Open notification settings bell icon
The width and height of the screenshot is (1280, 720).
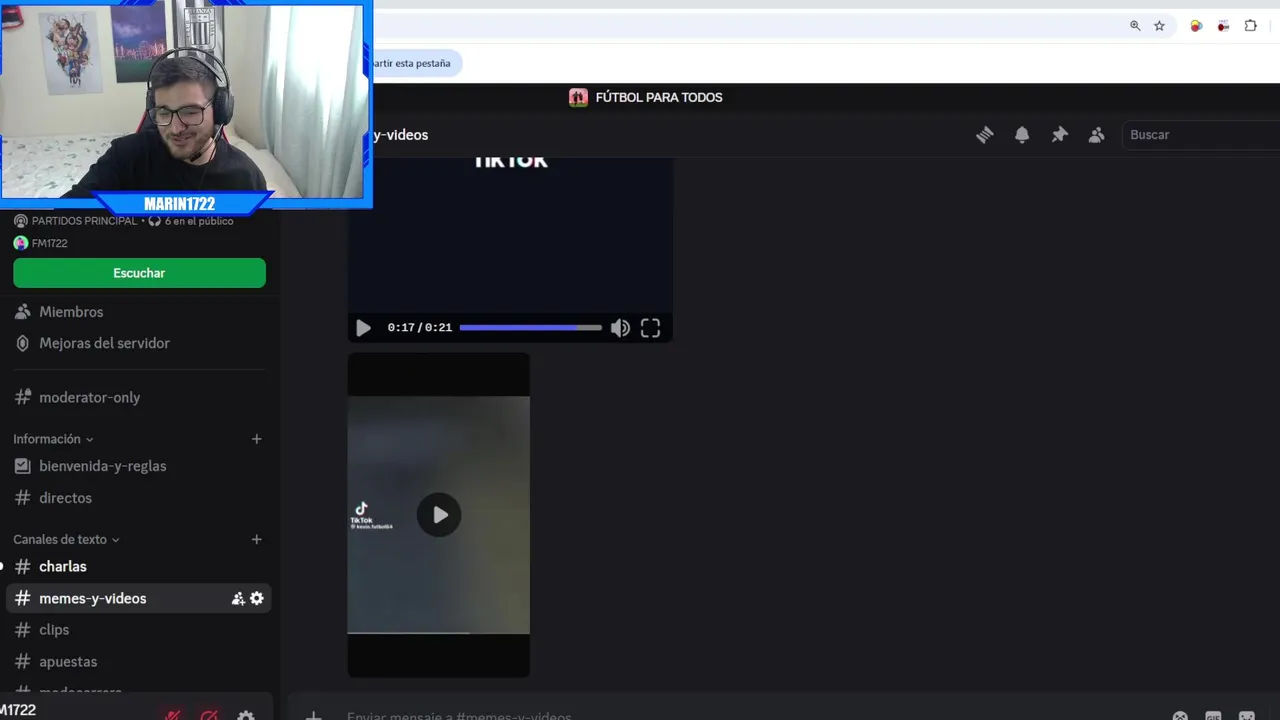point(1022,135)
